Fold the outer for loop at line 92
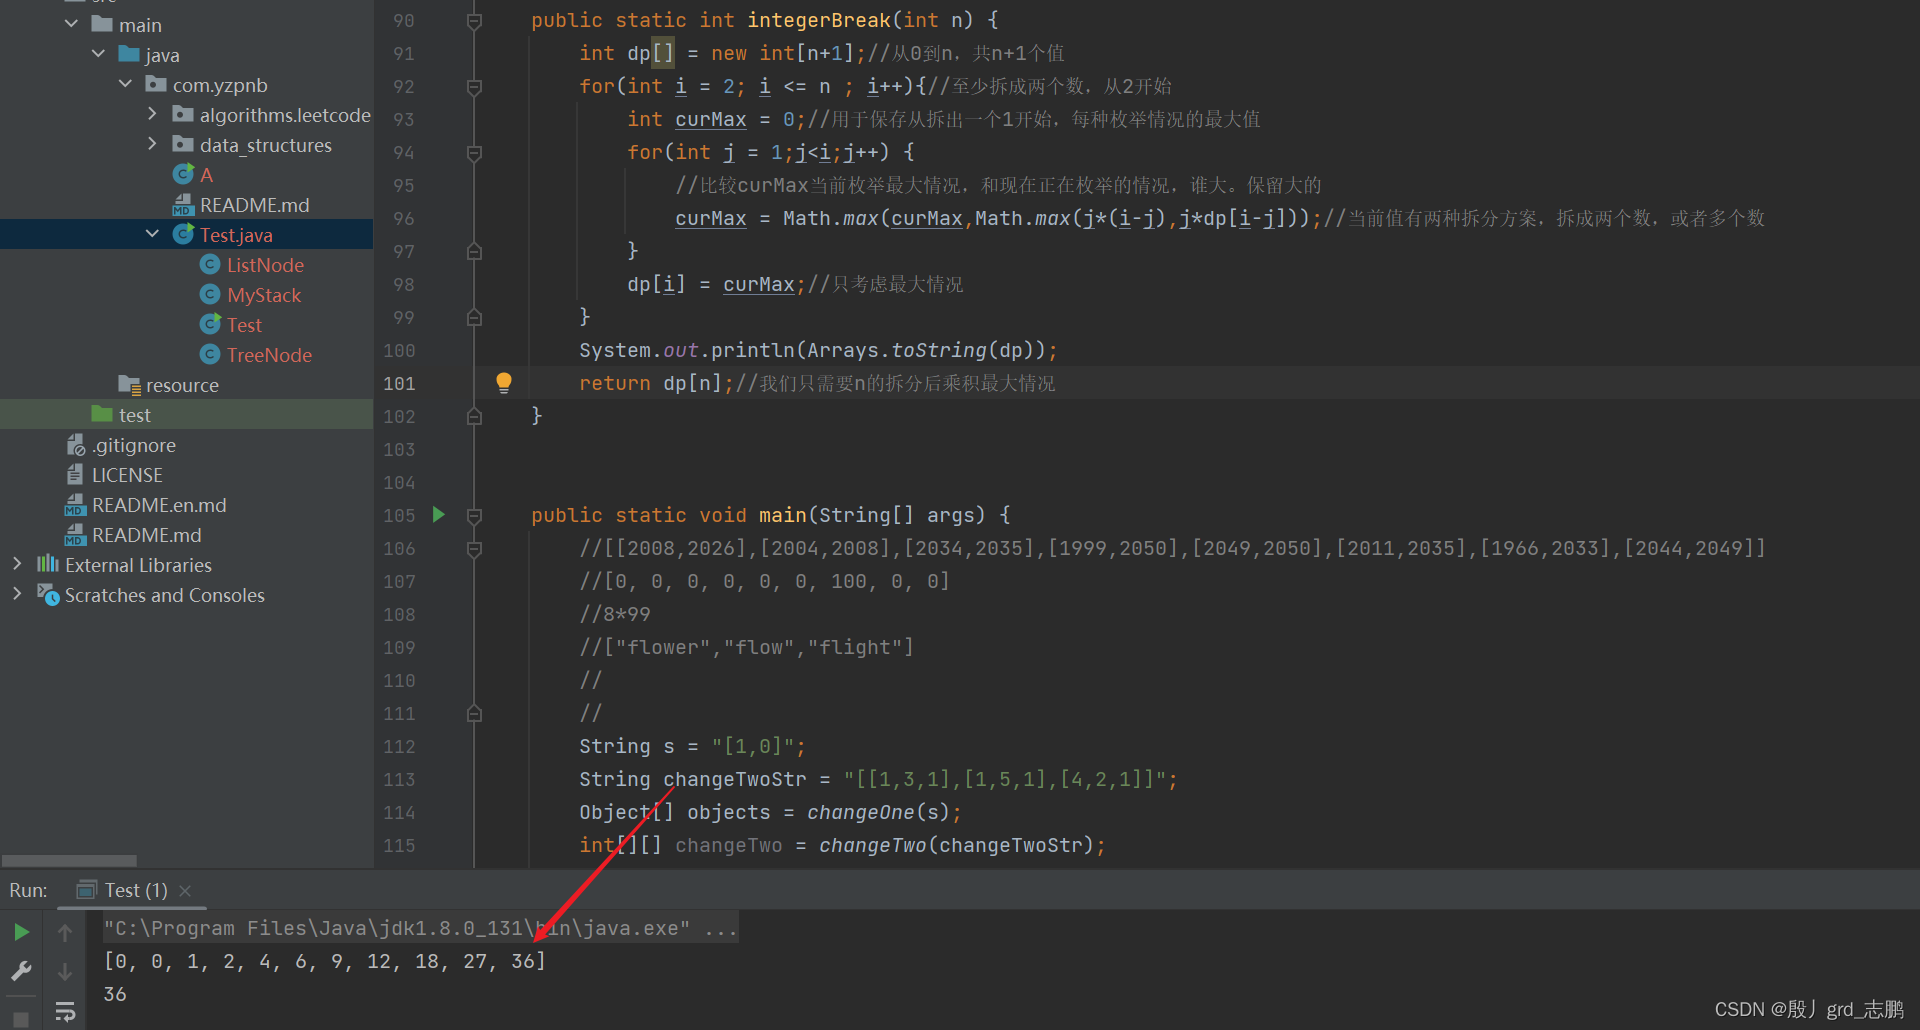The width and height of the screenshot is (1920, 1030). (x=475, y=87)
